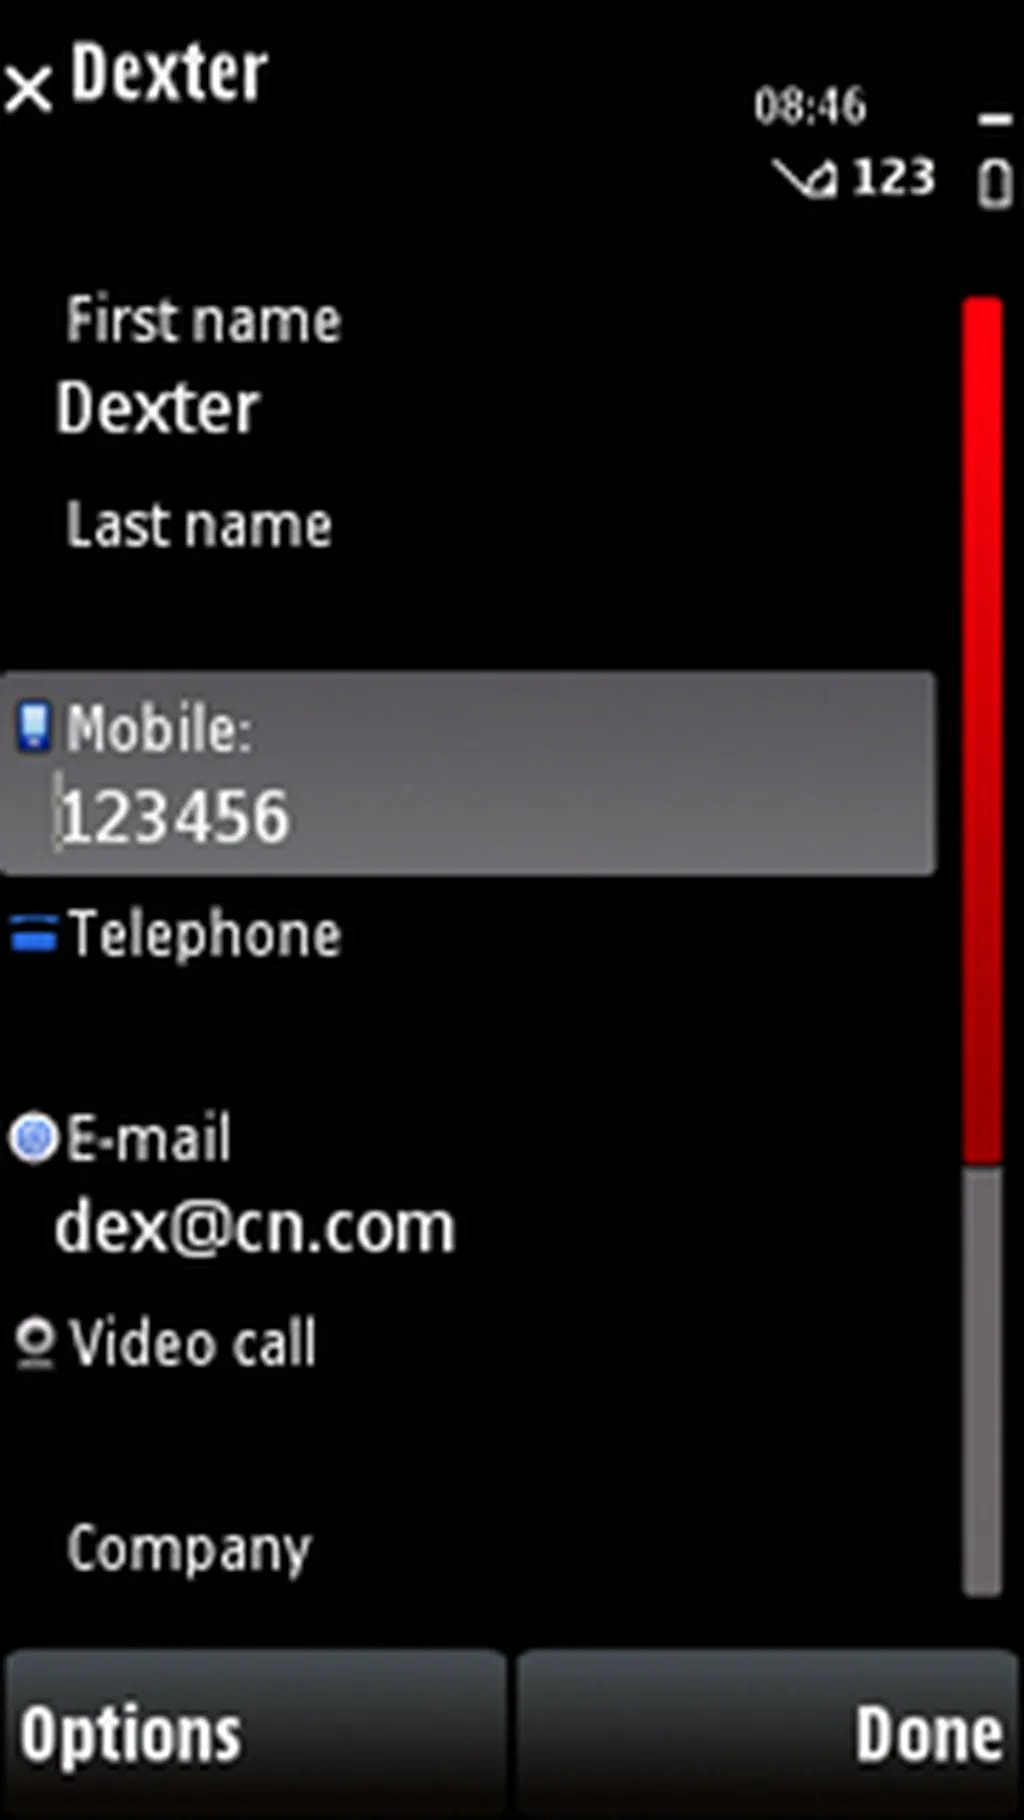Select the mobile phone icon
Viewport: 1024px width, 1820px height.
point(33,726)
